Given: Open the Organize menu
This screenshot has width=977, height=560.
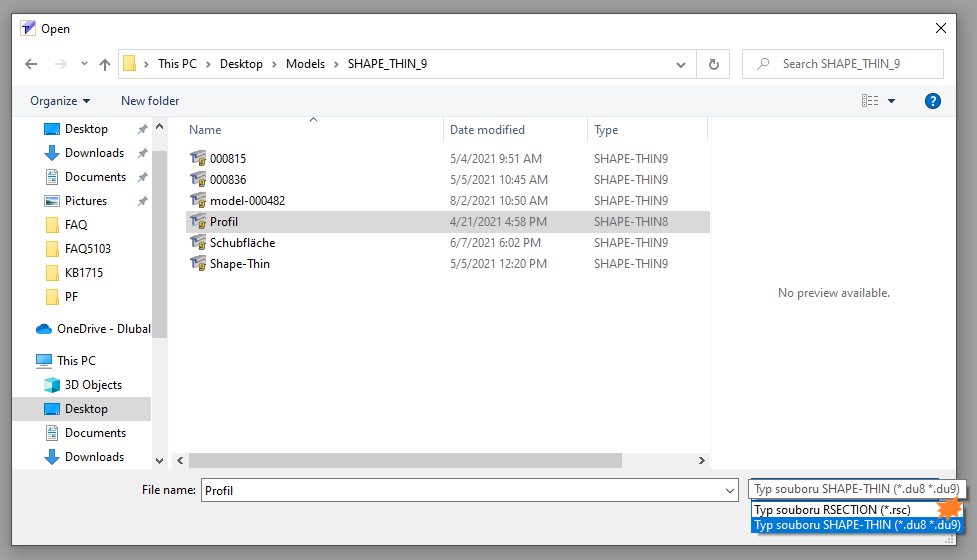Looking at the screenshot, I should click(x=60, y=101).
